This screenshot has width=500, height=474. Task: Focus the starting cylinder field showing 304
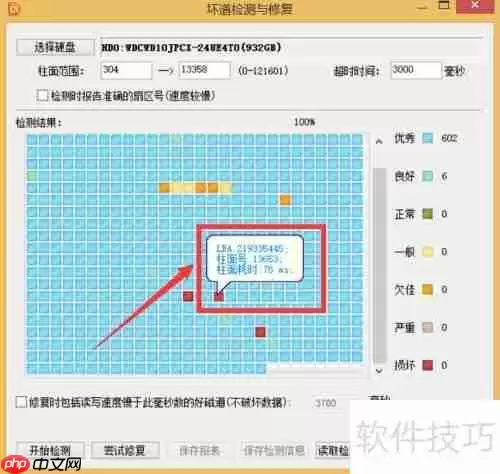coord(126,70)
